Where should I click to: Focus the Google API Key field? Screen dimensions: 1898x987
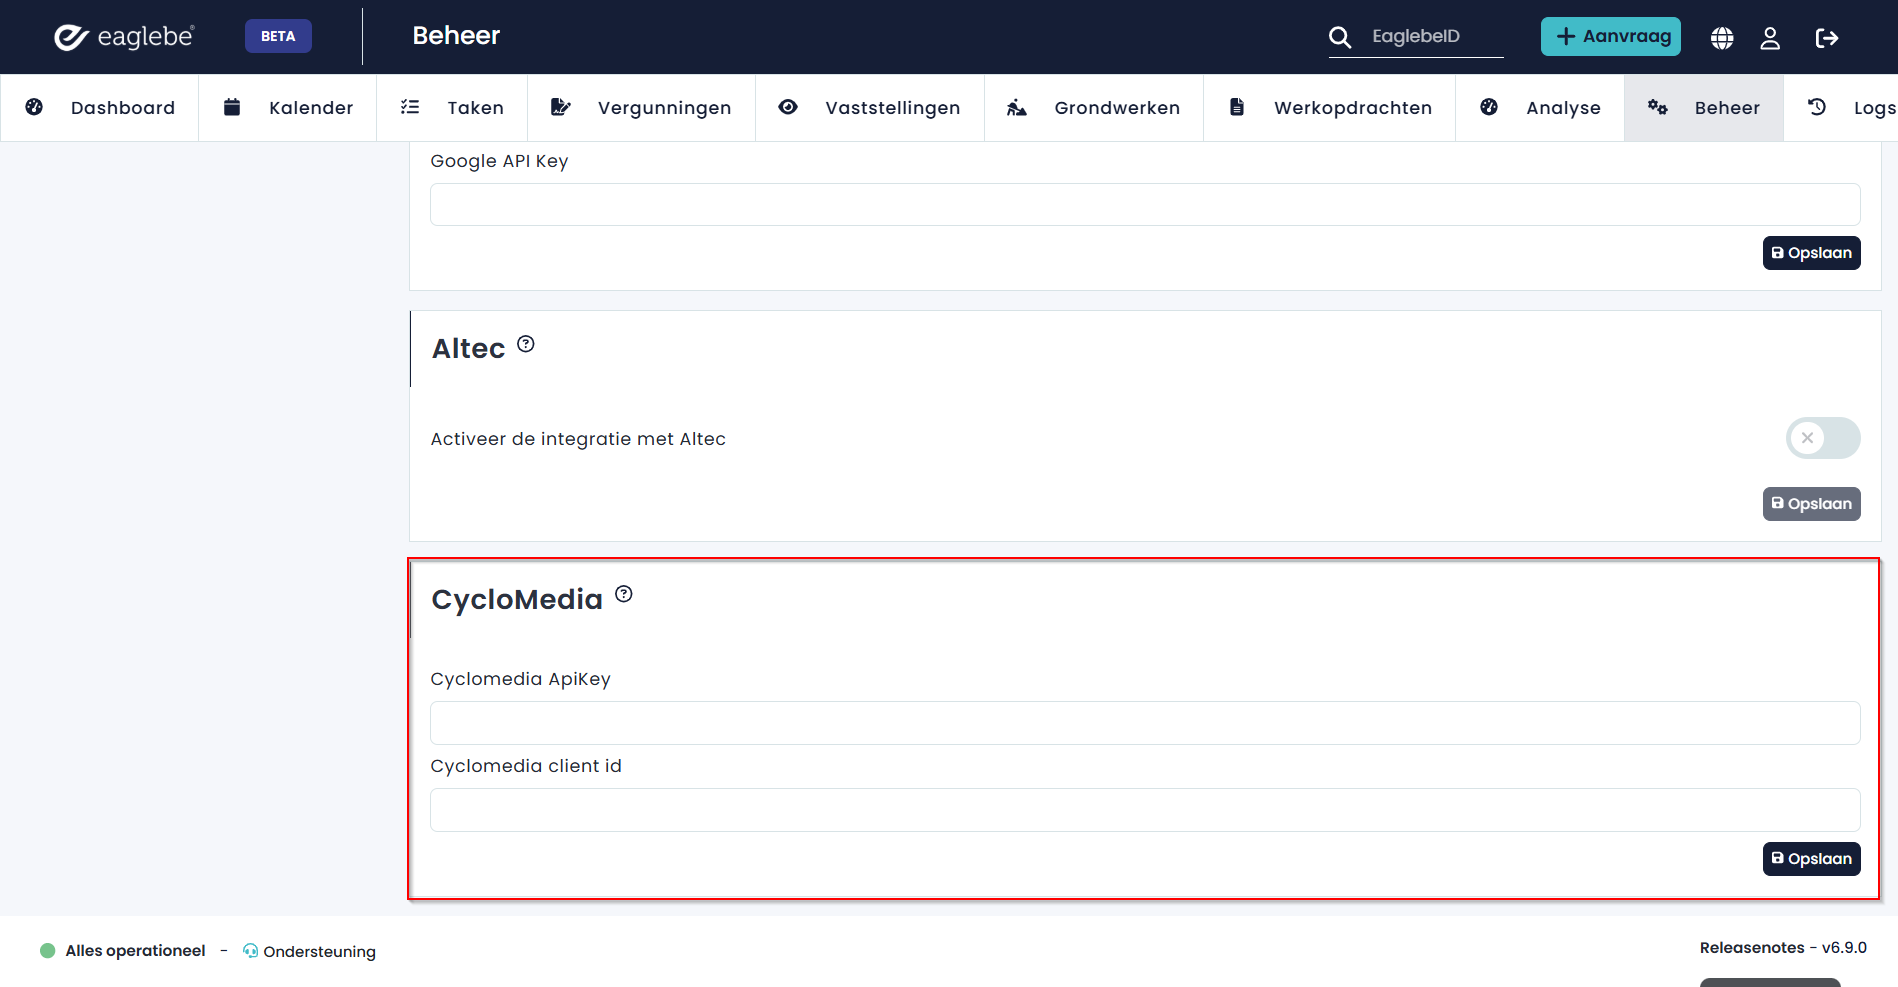[1145, 204]
